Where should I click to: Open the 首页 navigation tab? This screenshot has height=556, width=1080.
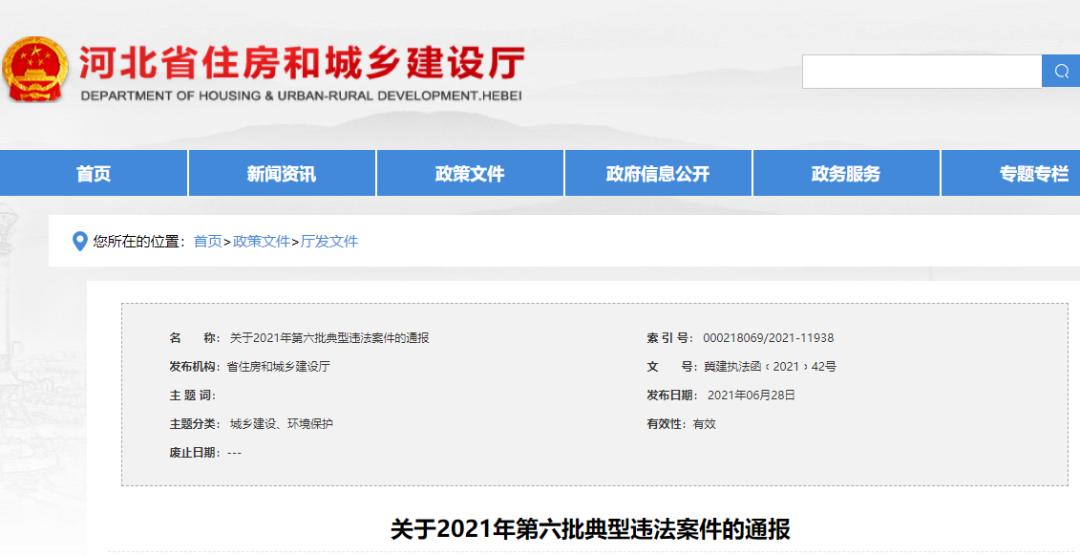coord(93,174)
